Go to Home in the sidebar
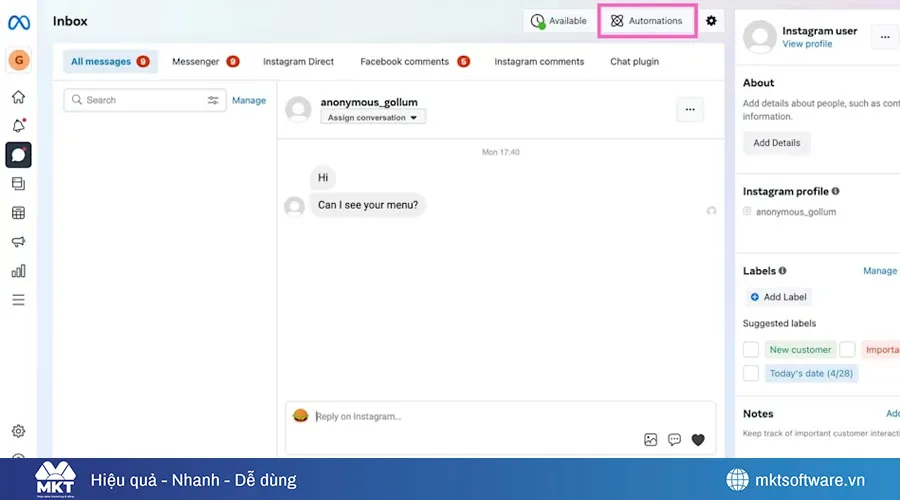The height and width of the screenshot is (500, 900). [x=18, y=97]
